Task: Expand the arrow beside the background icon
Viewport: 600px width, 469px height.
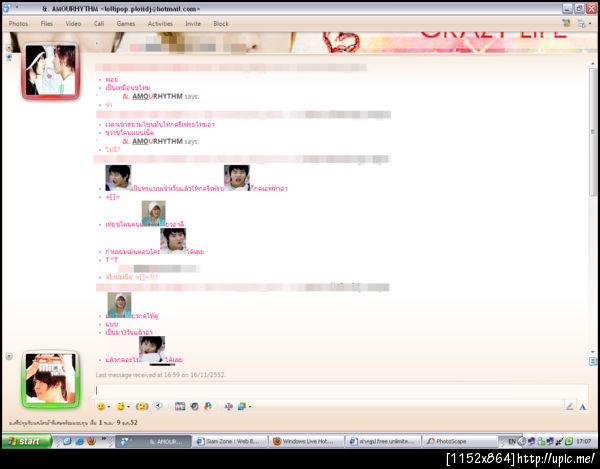Action: click(250, 407)
